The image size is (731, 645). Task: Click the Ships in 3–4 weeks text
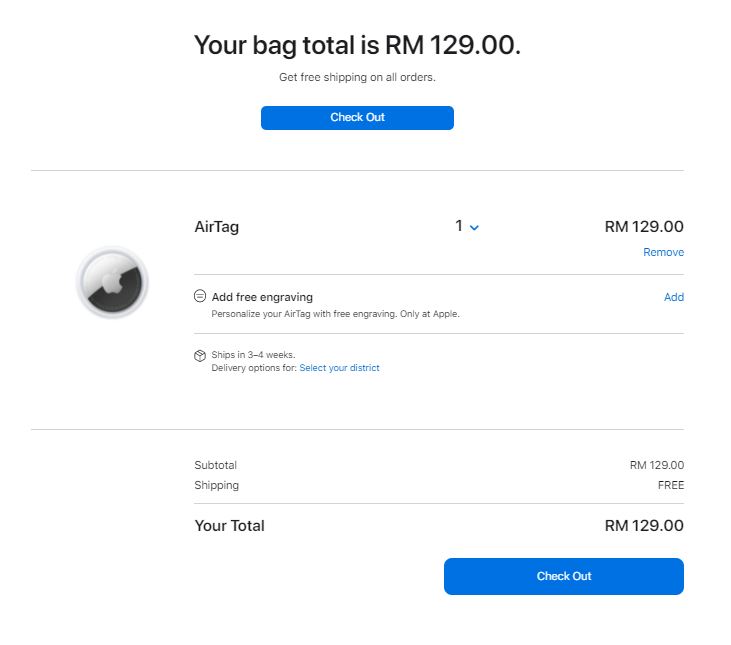[x=253, y=355]
